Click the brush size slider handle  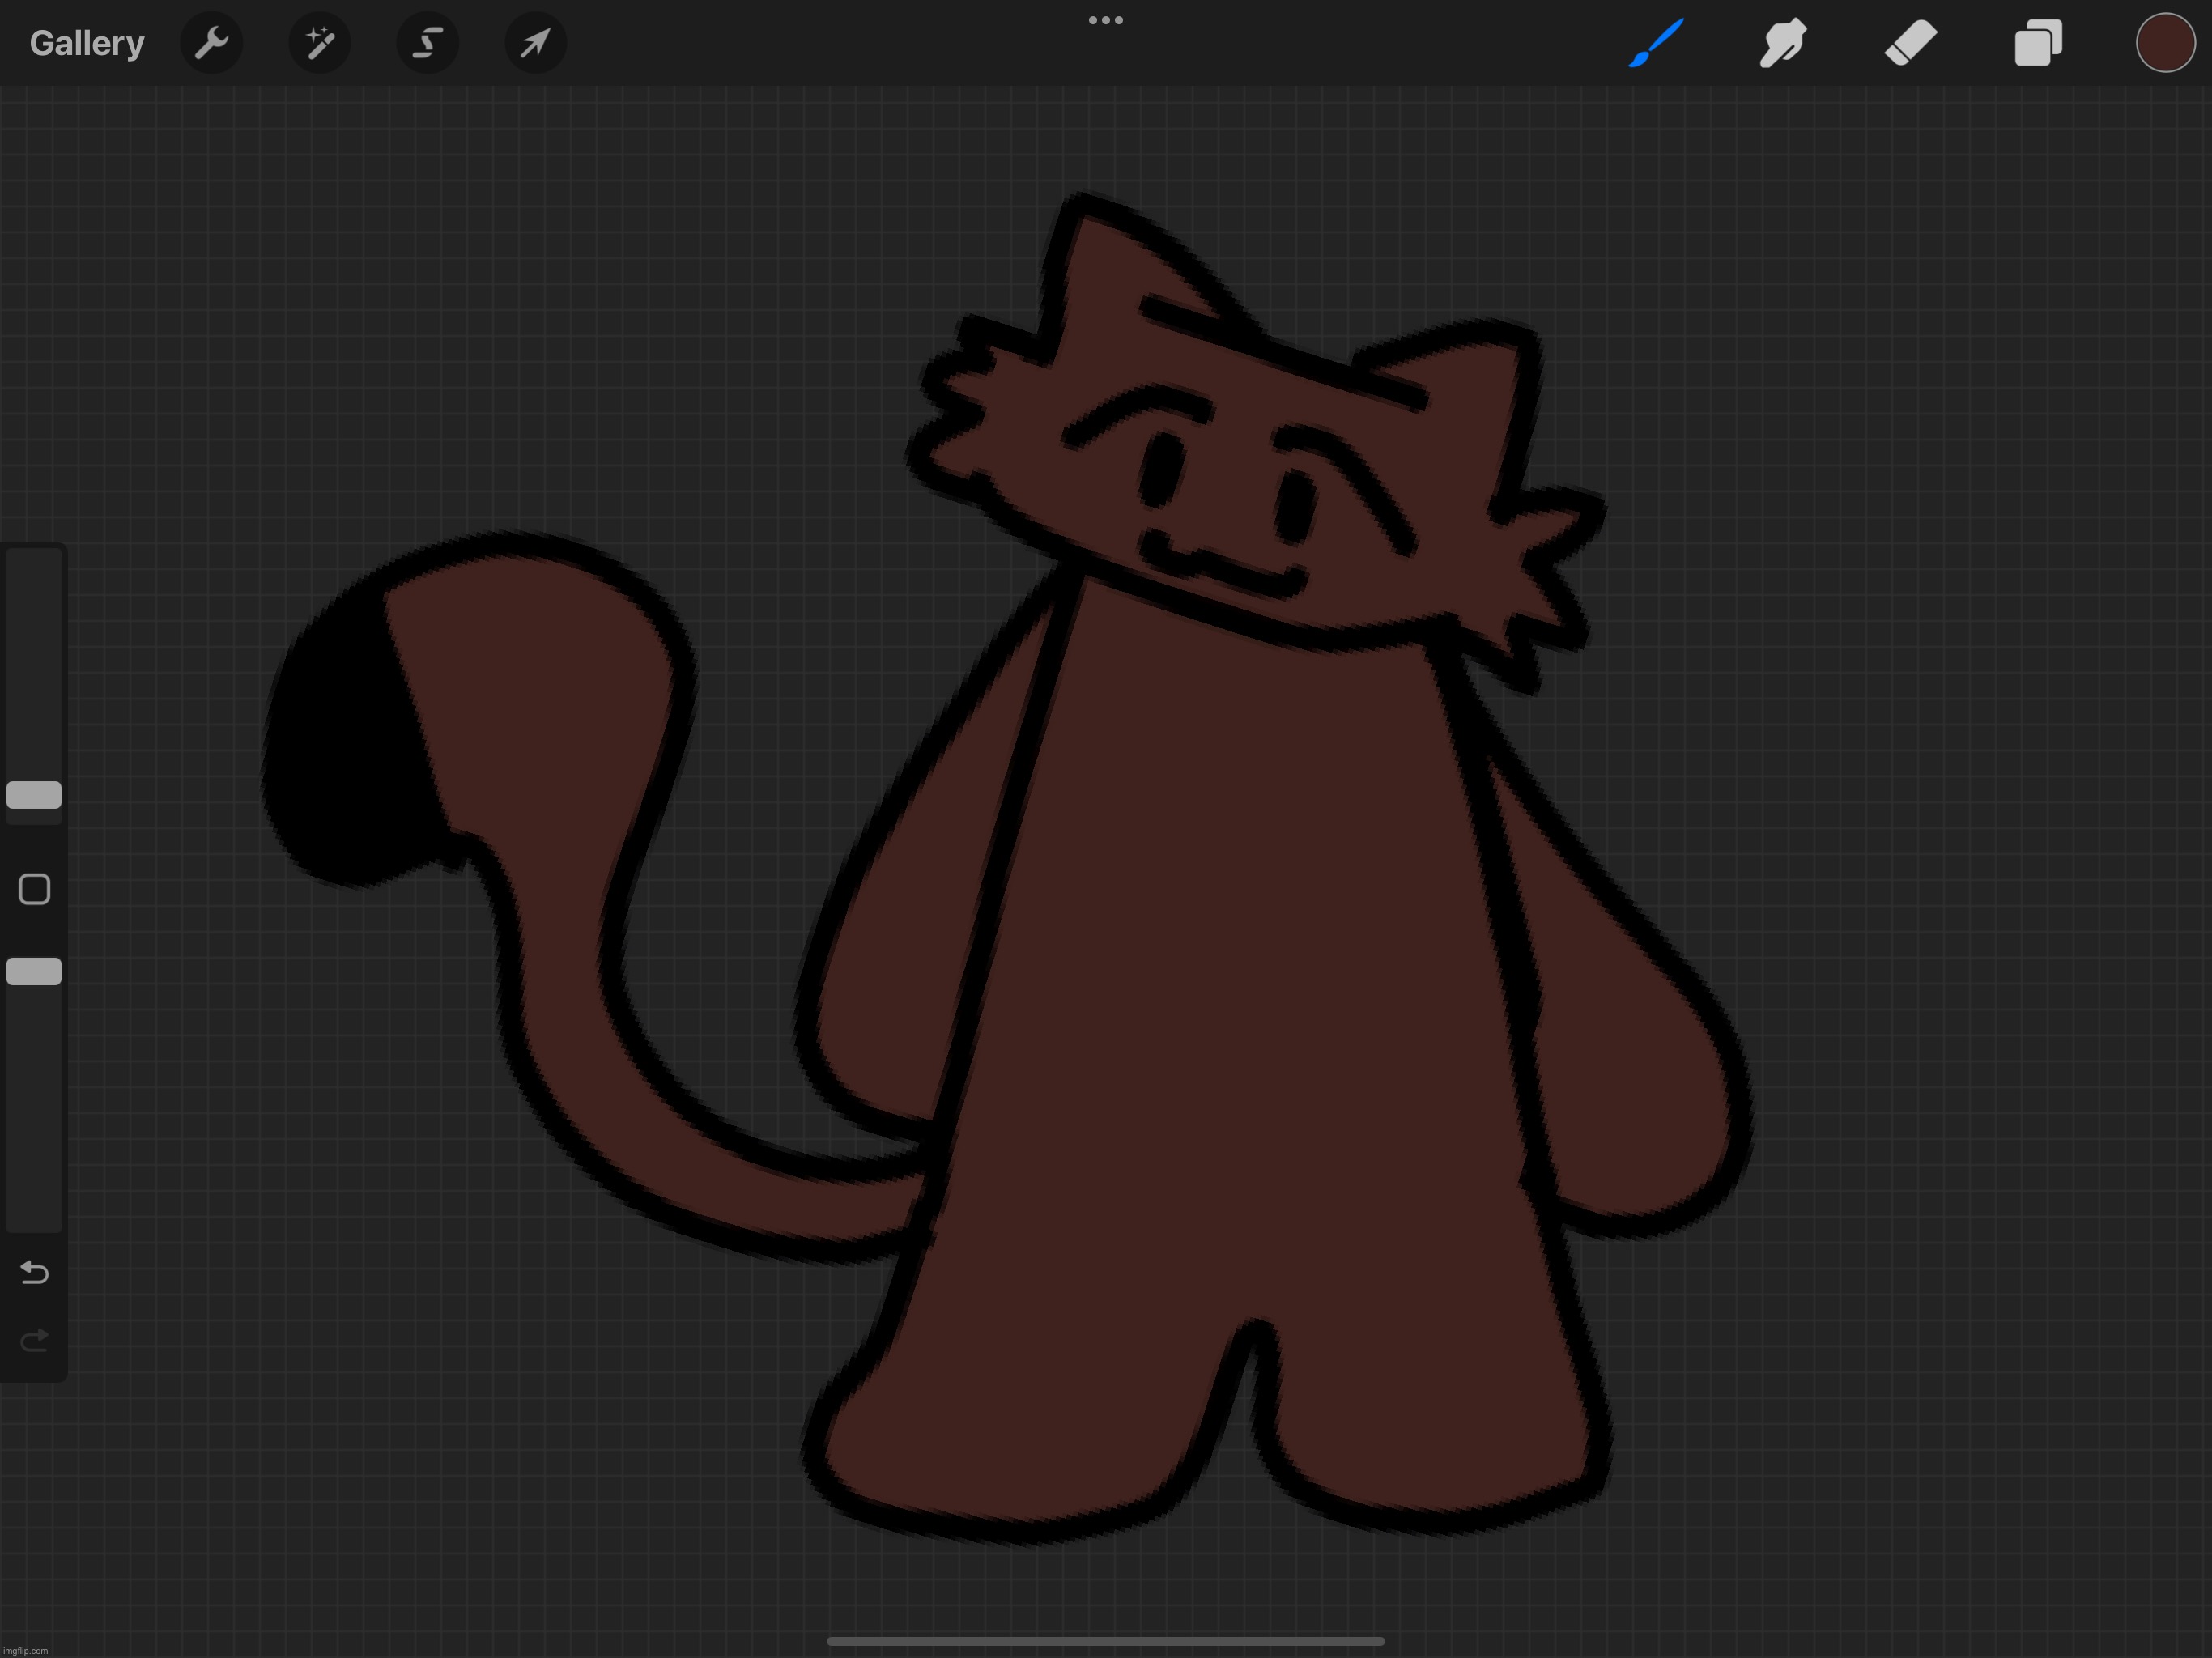34,795
